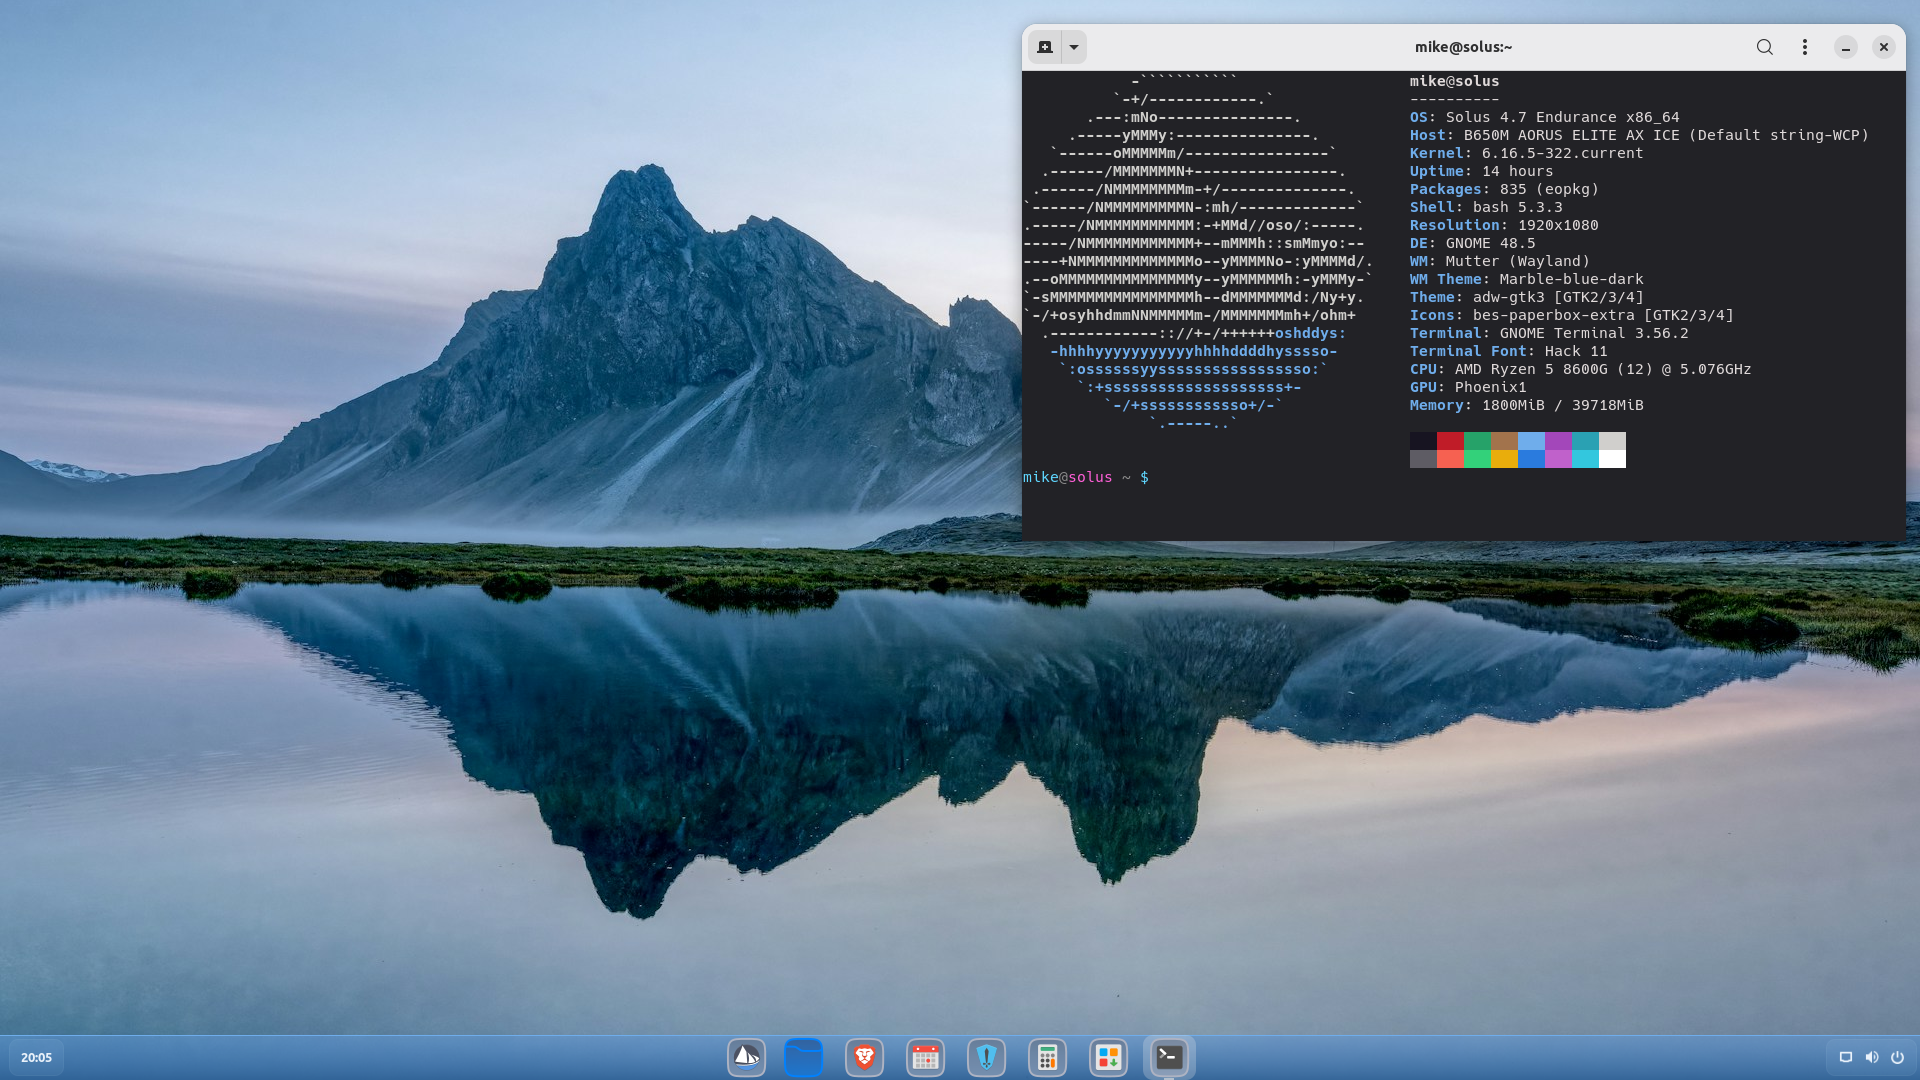Open the Solus sailboat menu icon
The height and width of the screenshot is (1080, 1920).
coord(746,1057)
